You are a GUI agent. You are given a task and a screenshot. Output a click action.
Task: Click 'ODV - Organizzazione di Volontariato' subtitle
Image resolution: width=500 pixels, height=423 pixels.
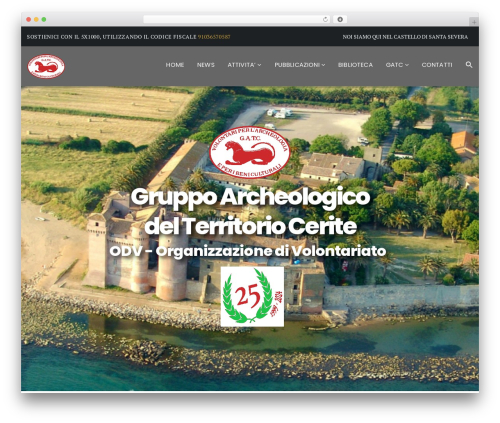pos(248,251)
